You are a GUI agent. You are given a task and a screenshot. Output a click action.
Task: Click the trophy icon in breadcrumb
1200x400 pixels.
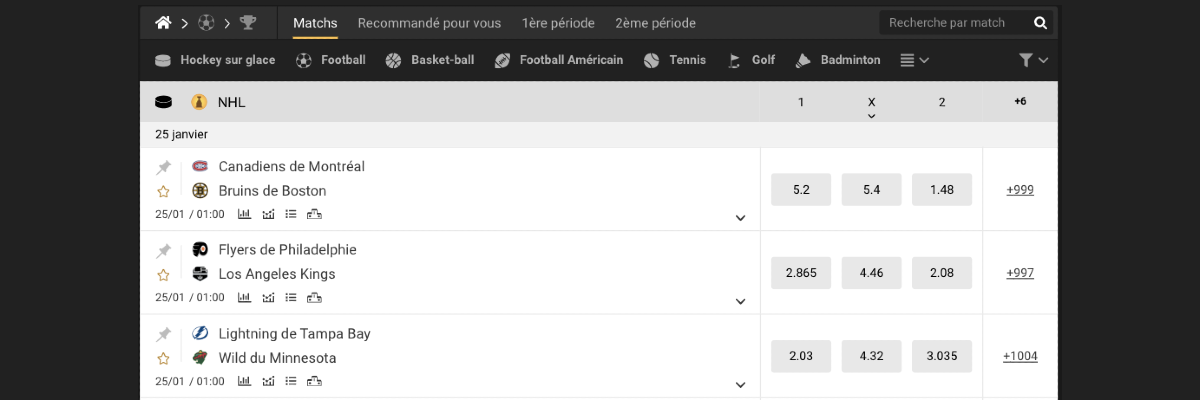pos(248,22)
